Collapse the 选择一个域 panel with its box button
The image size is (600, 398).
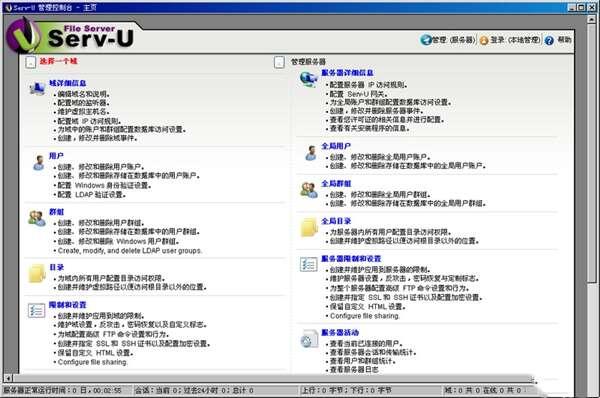pos(31,62)
